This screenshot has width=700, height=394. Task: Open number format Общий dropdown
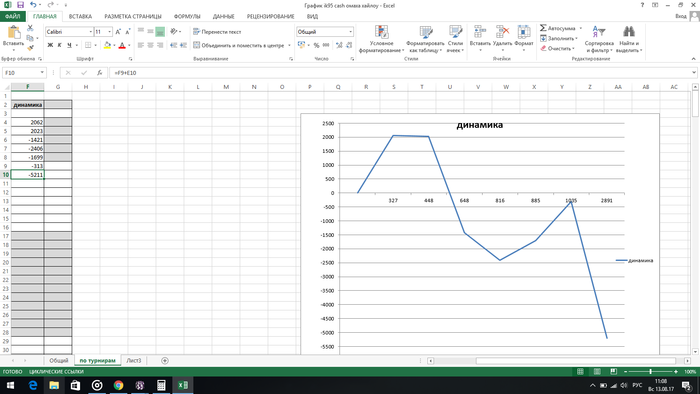(350, 32)
